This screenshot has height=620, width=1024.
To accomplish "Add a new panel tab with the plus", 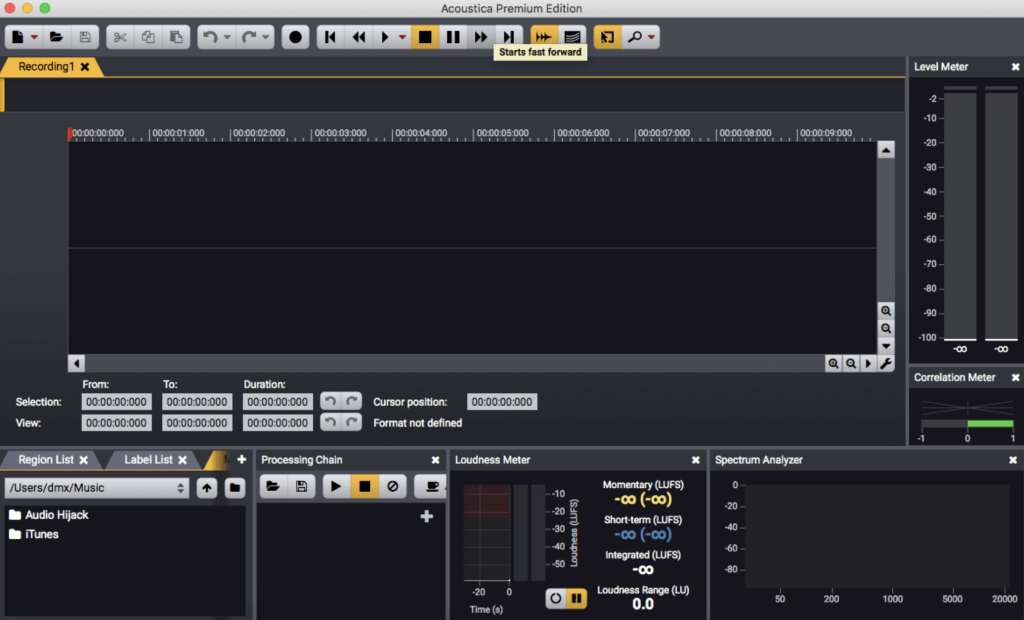I will [242, 459].
